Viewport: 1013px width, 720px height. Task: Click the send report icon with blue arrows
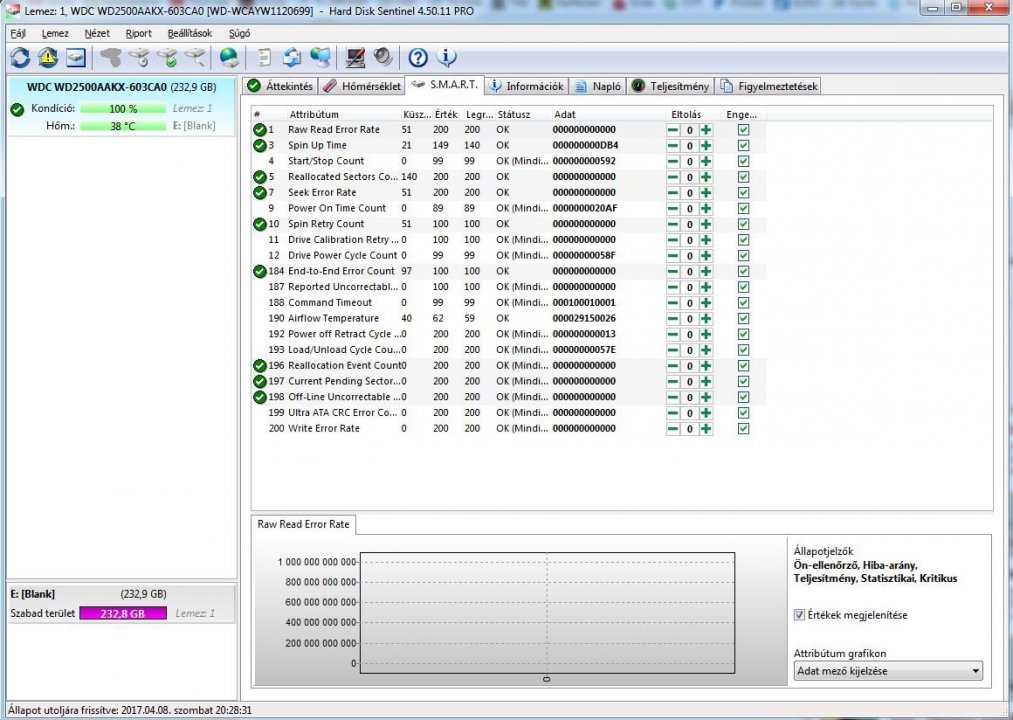click(292, 58)
